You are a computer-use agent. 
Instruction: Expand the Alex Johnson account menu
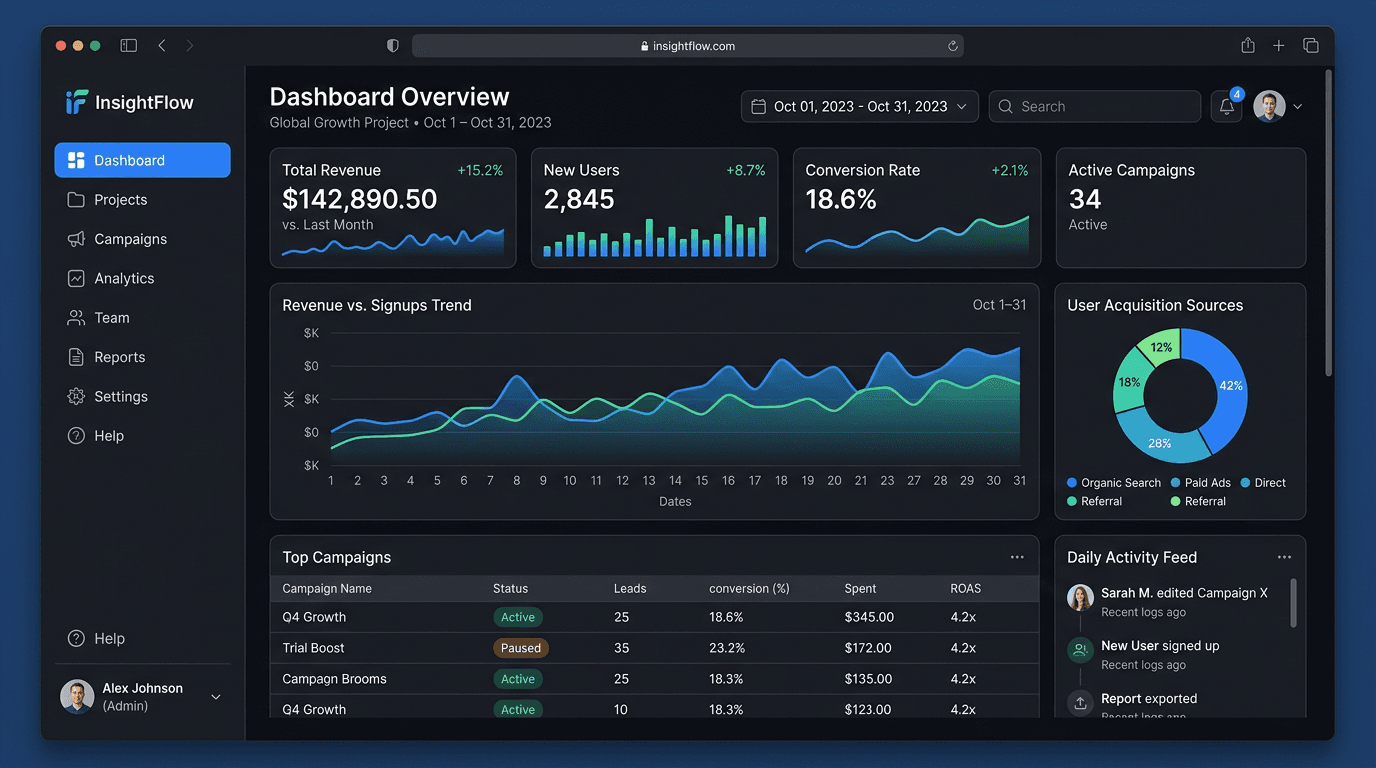143,696
